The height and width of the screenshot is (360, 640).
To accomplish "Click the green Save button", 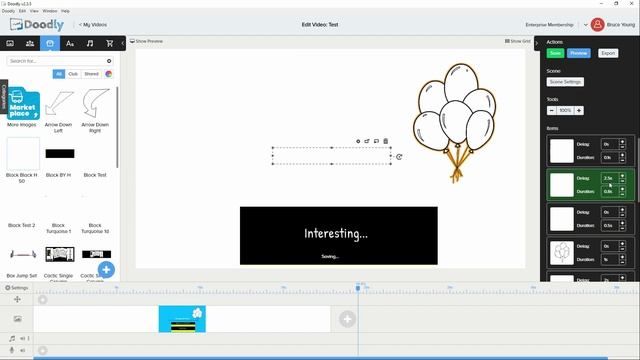I will click(555, 53).
